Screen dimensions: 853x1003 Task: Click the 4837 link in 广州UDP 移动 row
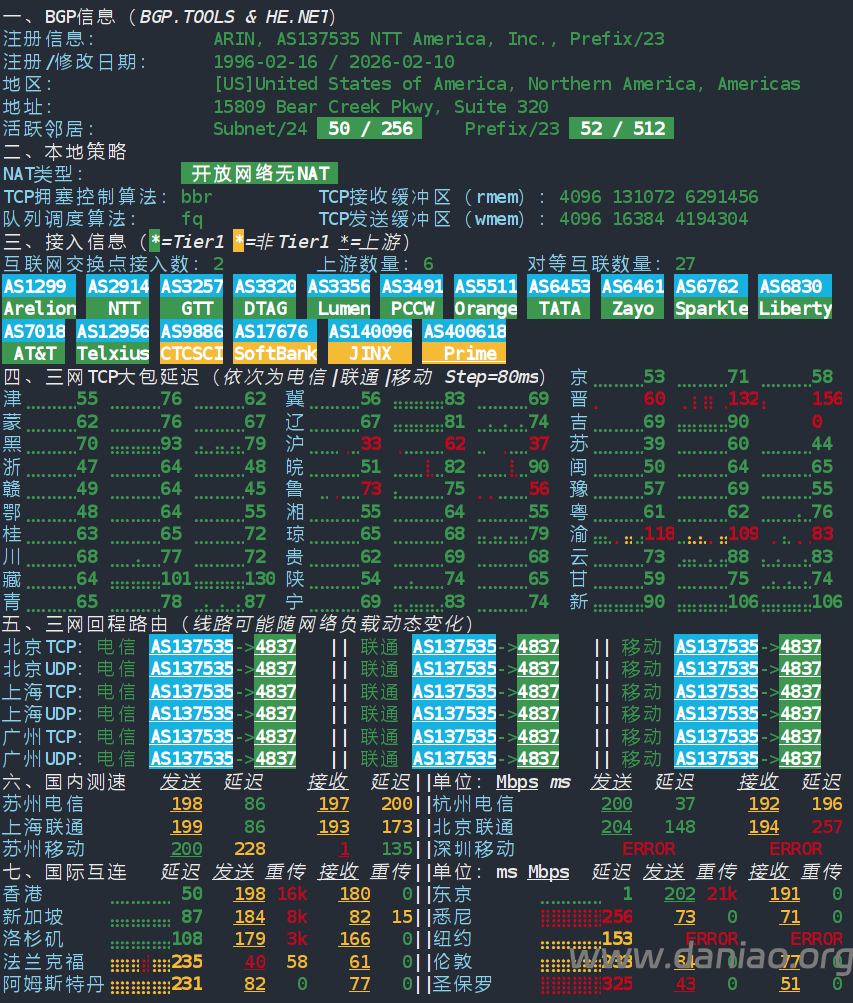point(800,759)
